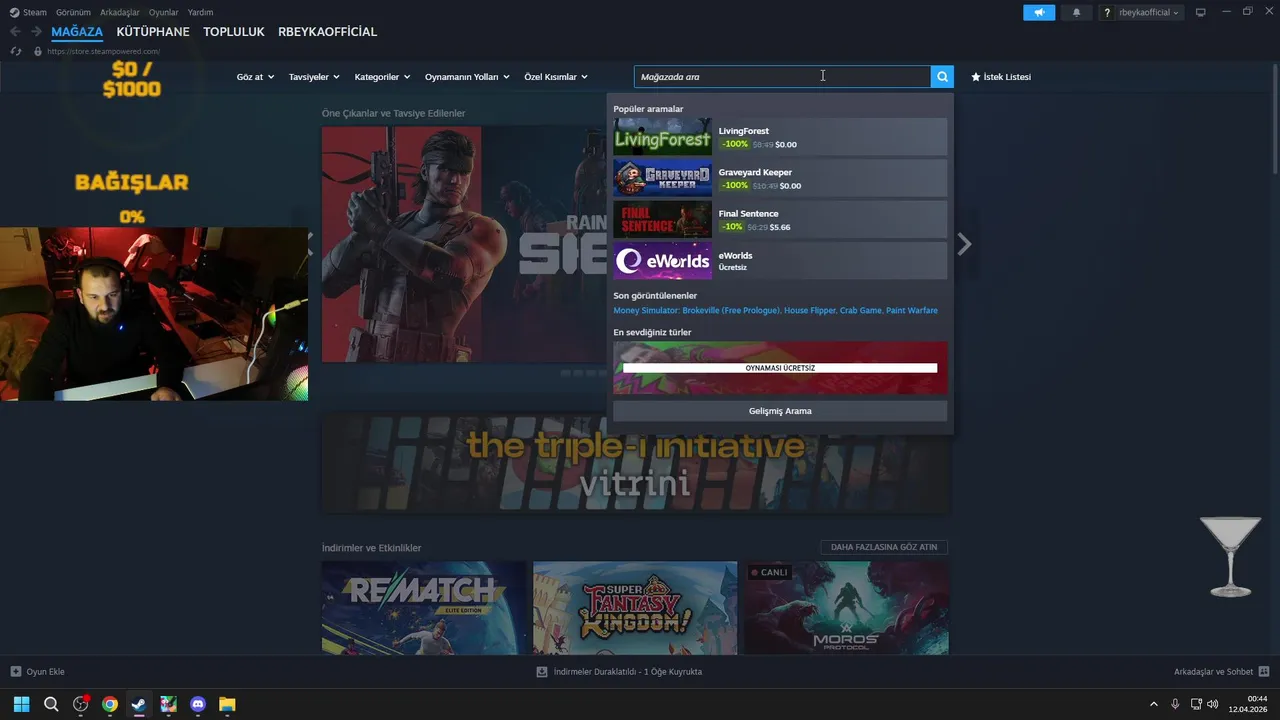The image size is (1280, 720).
Task: Open the REMATCH Elite Edition tile
Action: [x=424, y=608]
